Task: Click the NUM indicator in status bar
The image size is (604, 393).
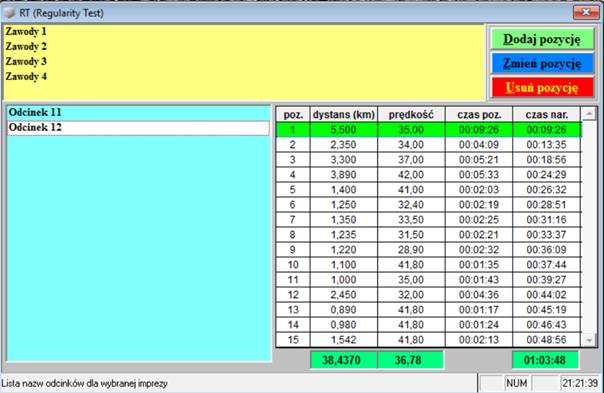Action: (517, 383)
